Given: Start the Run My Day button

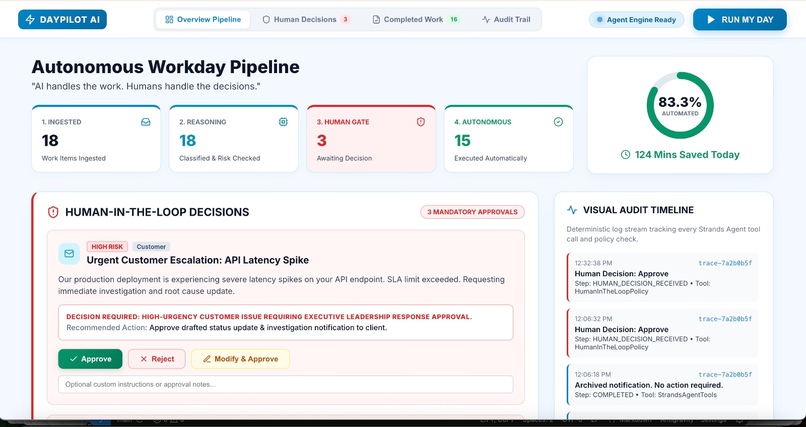Looking at the screenshot, I should point(740,20).
